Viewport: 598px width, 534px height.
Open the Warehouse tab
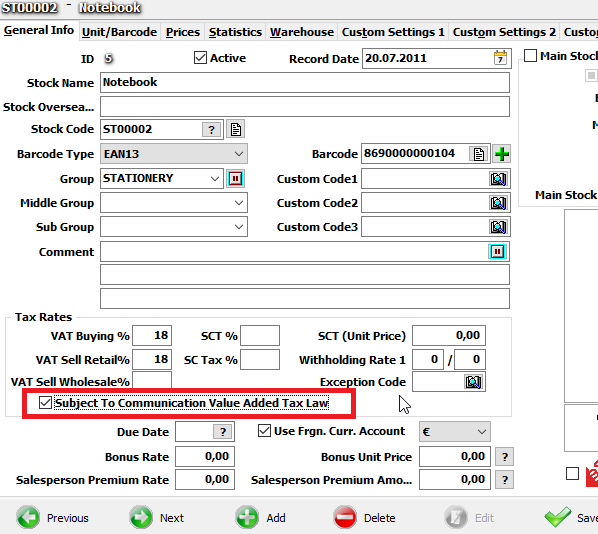coord(302,32)
